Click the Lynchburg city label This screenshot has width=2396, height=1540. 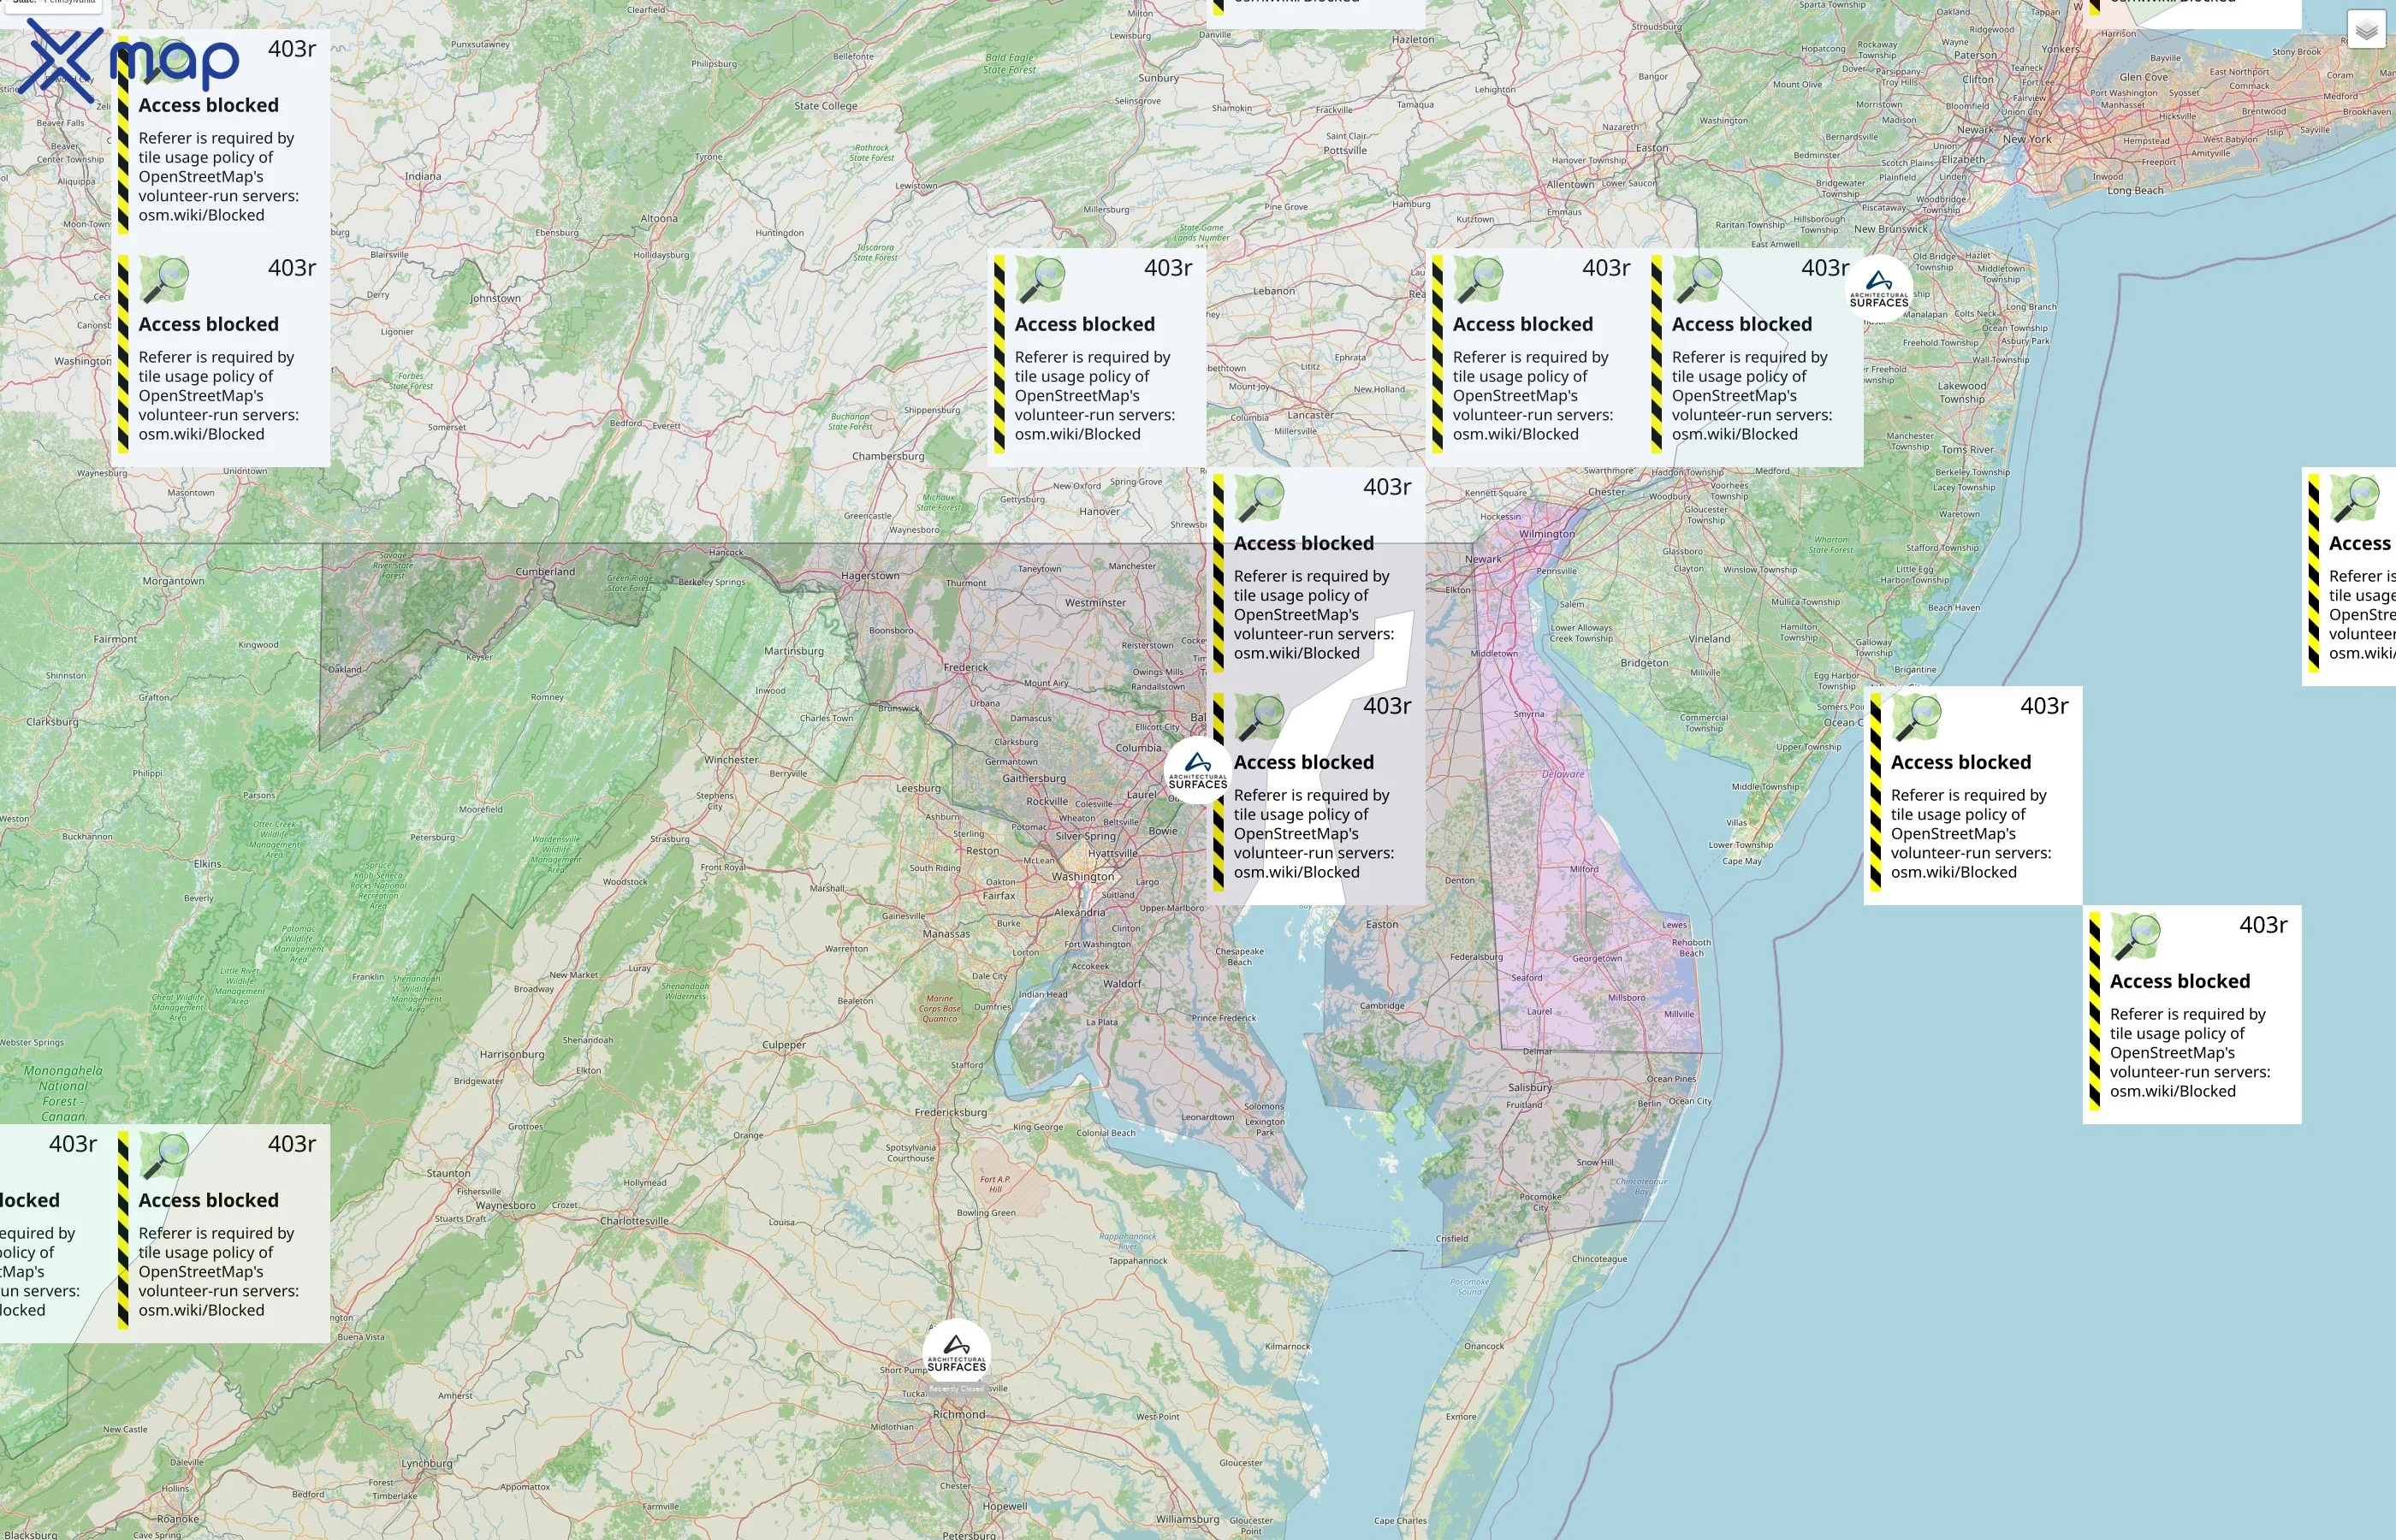coord(427,1463)
